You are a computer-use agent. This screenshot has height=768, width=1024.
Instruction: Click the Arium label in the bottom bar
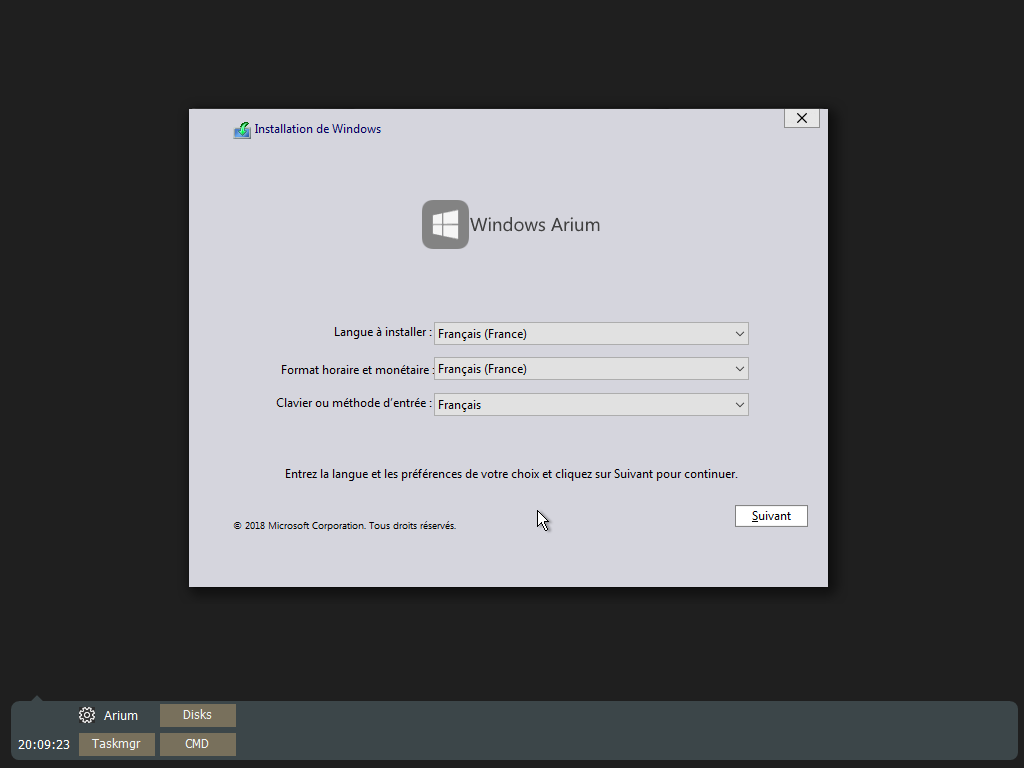[x=121, y=716]
